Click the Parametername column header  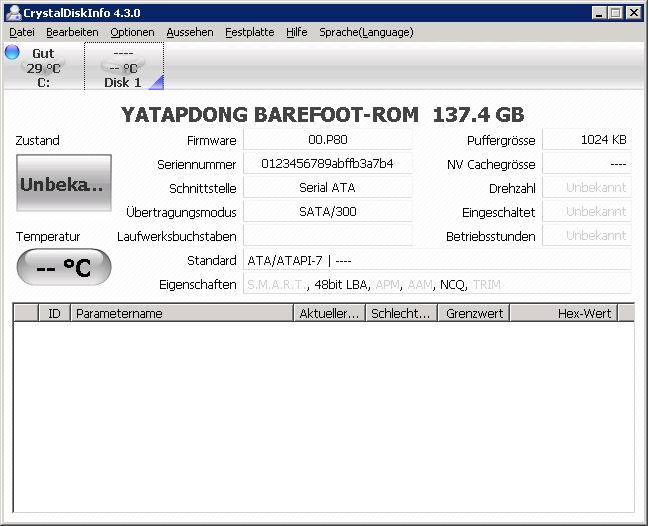pyautogui.click(x=182, y=313)
